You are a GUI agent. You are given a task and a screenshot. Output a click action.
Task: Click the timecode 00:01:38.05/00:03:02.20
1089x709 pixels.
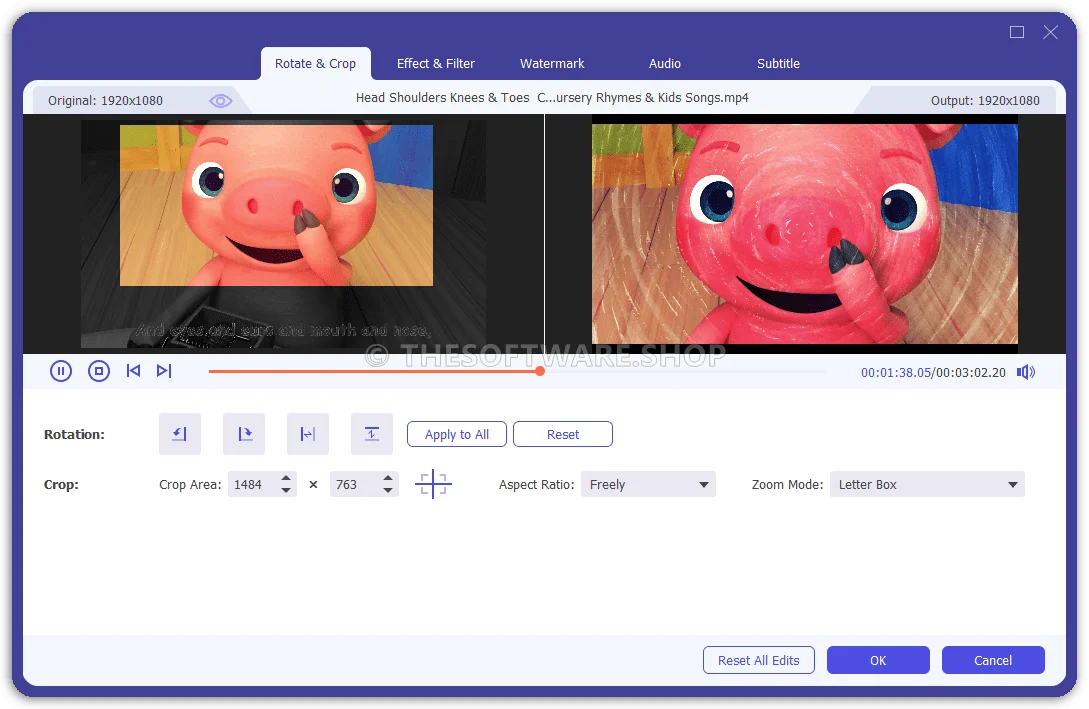[933, 373]
